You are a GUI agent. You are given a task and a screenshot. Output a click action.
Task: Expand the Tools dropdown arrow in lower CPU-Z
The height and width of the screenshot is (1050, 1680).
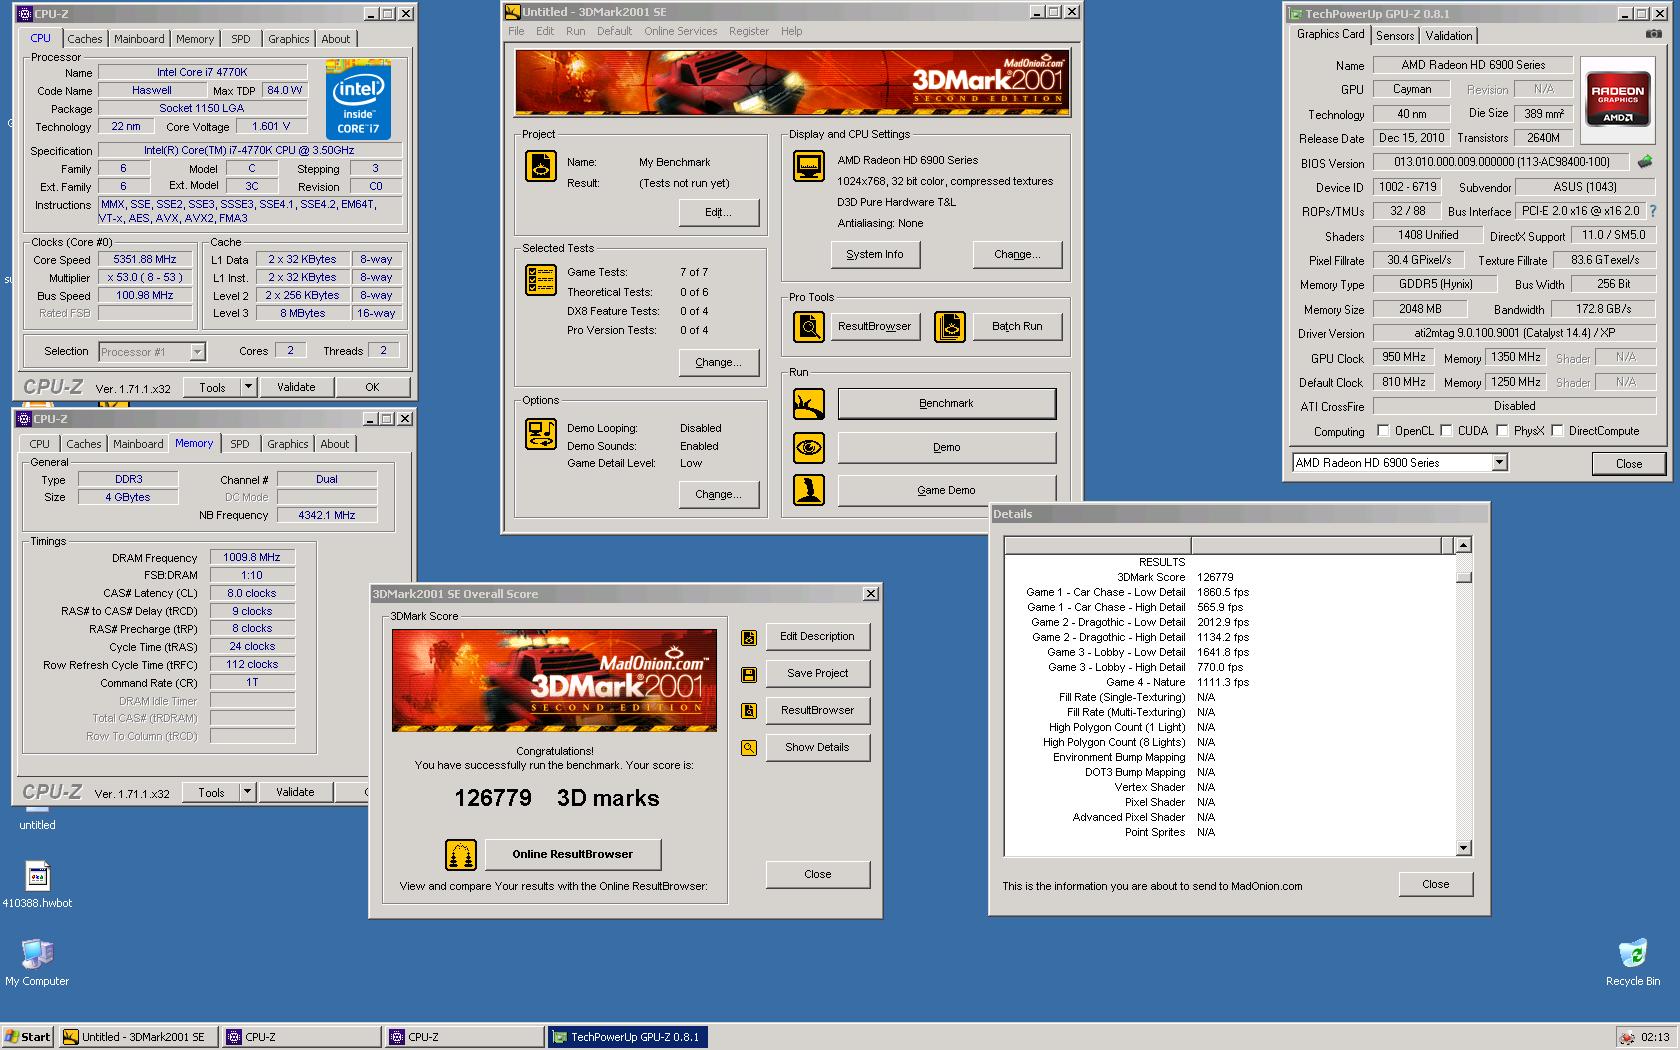pyautogui.click(x=247, y=792)
